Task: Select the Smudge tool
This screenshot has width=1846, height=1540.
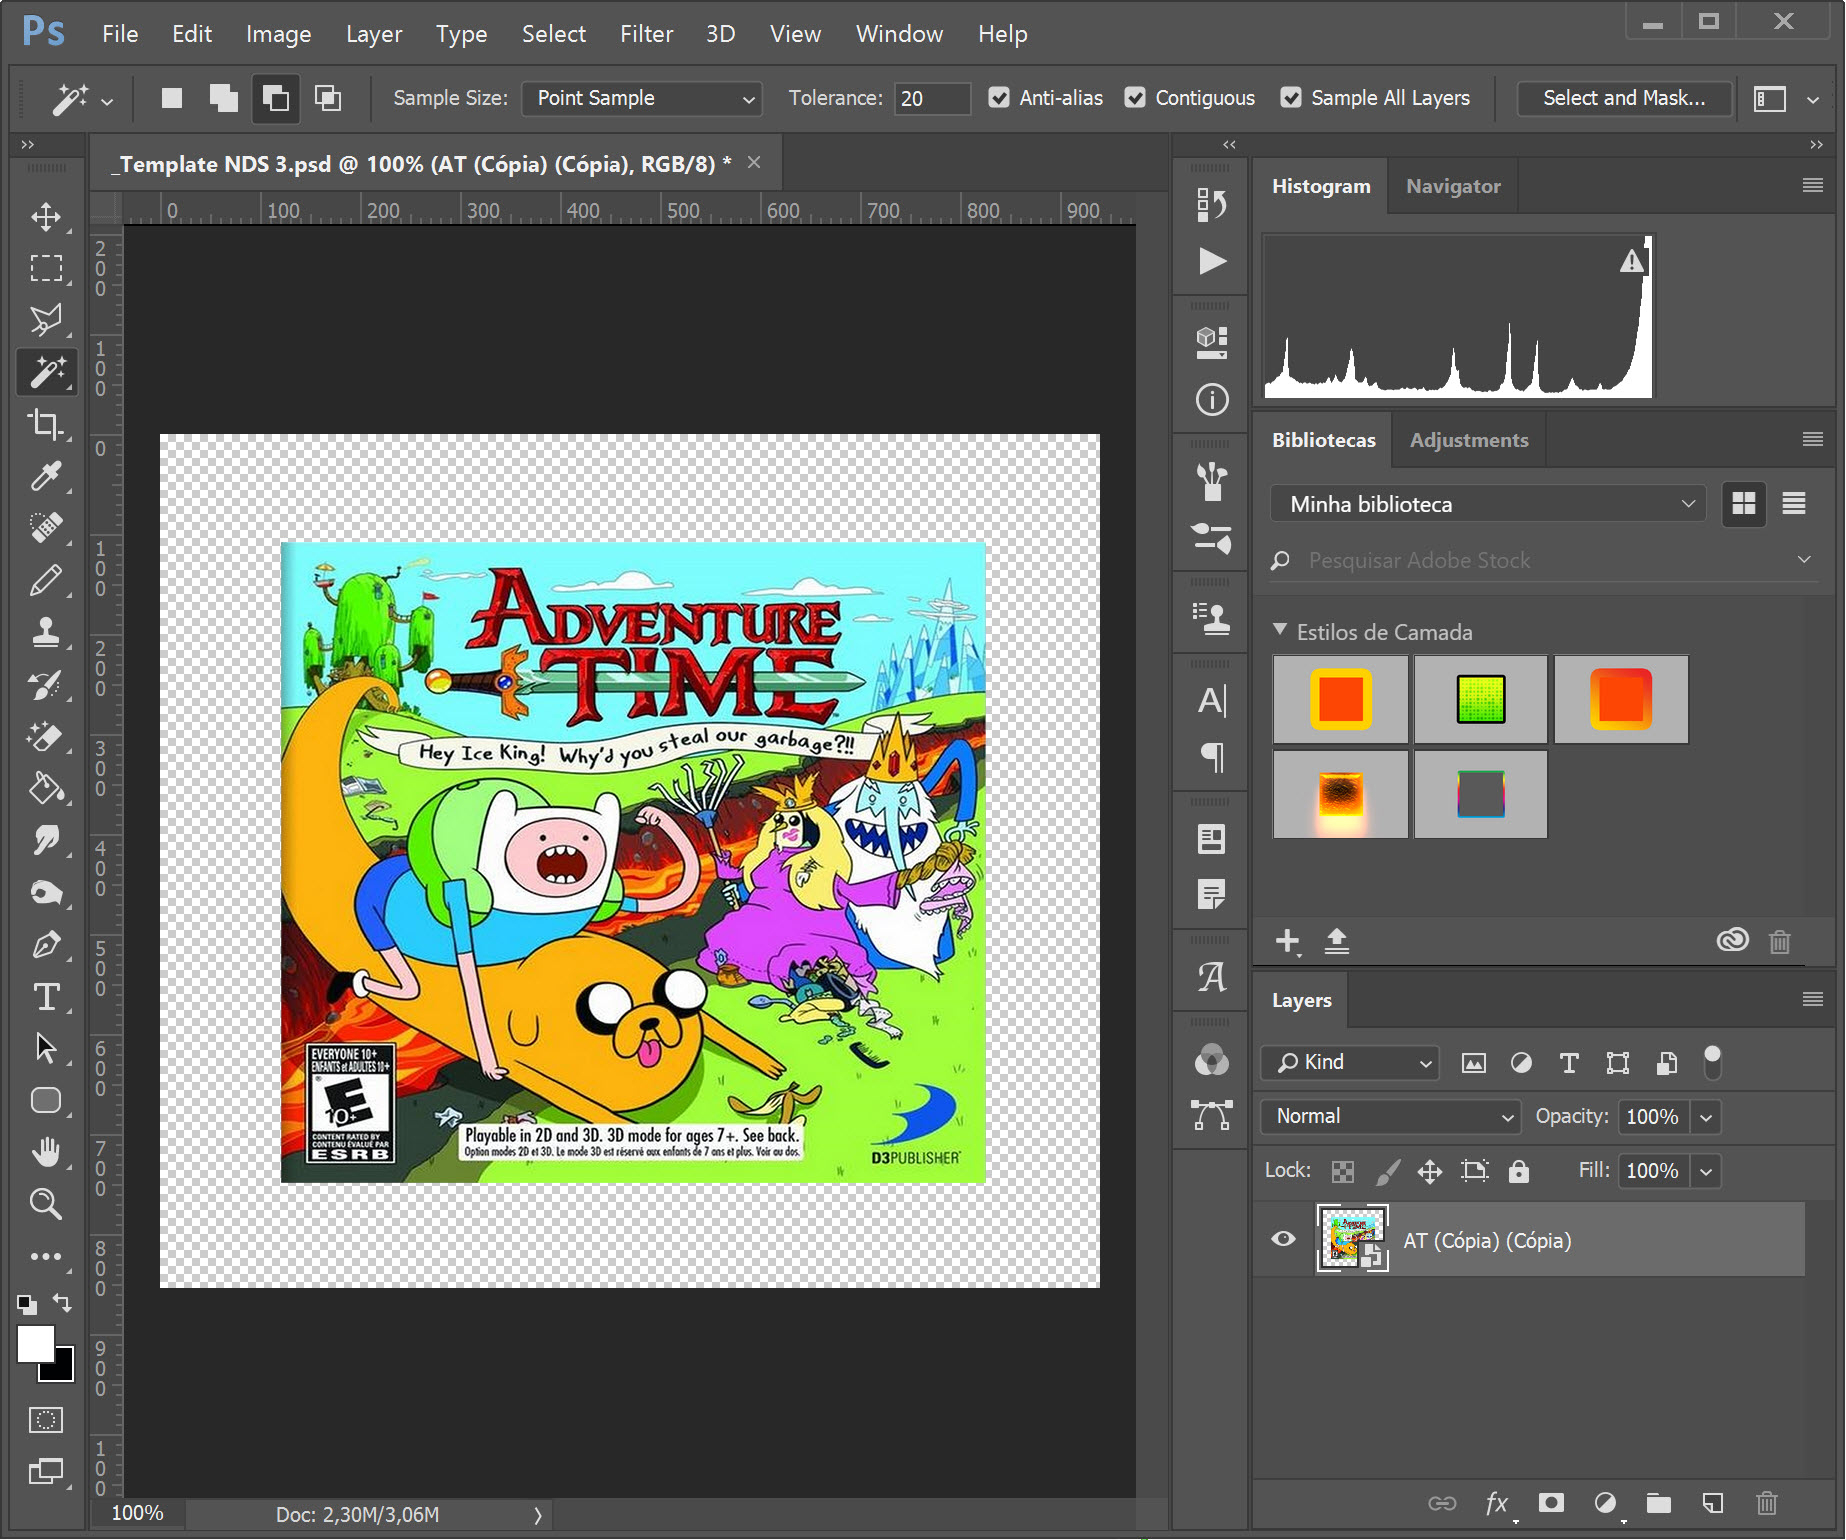Action: pyautogui.click(x=46, y=841)
